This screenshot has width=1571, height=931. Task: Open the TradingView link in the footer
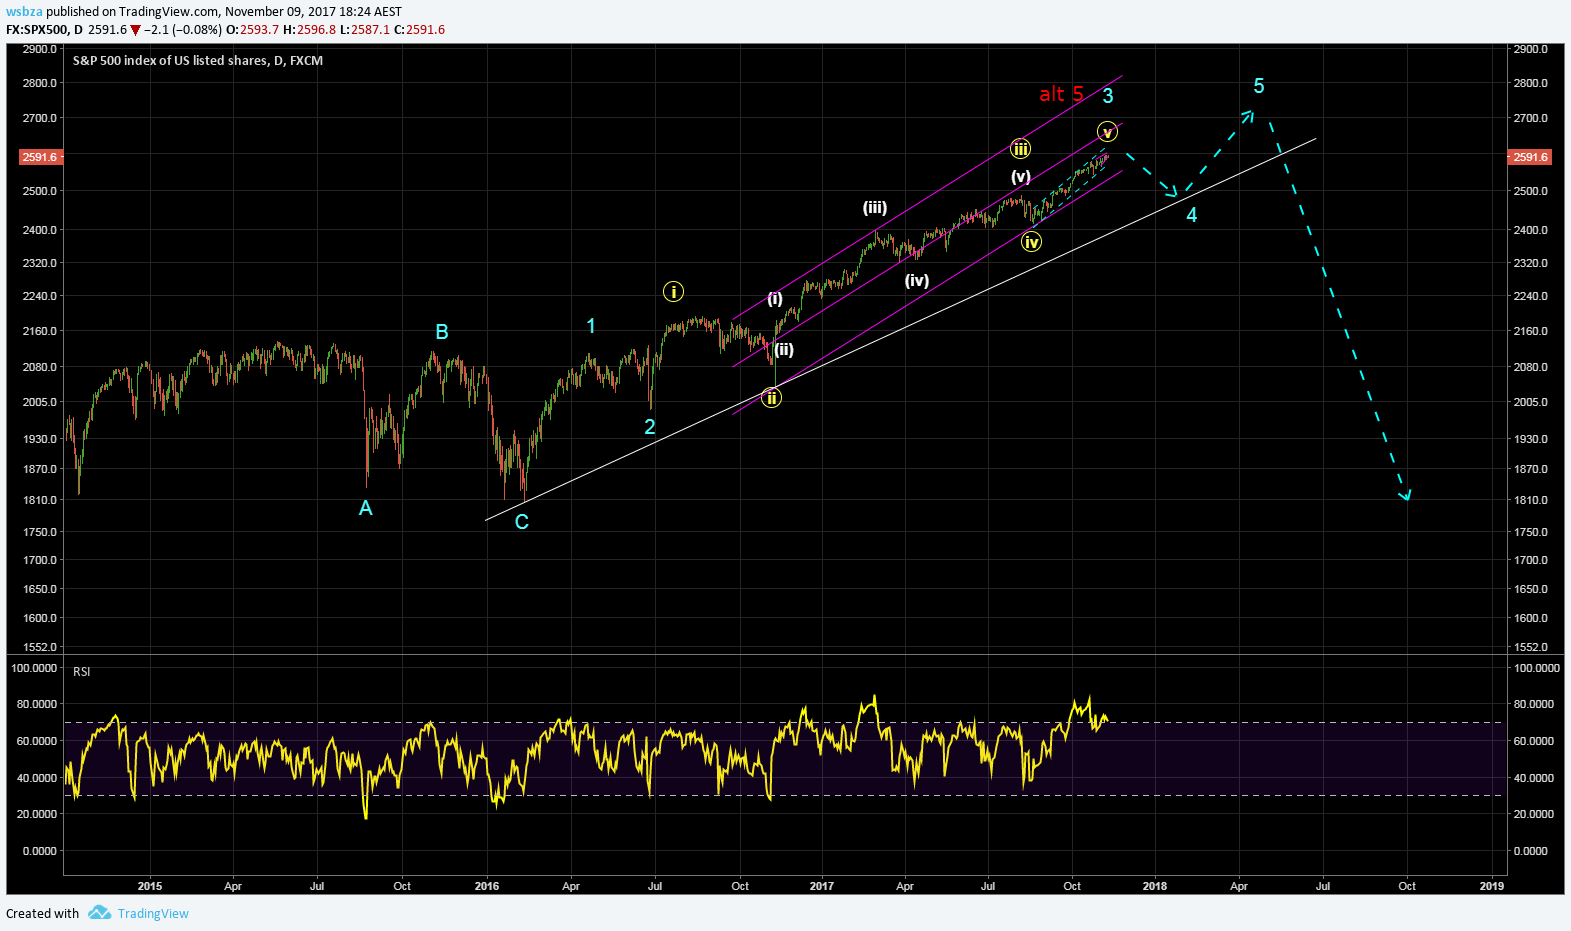pyautogui.click(x=153, y=913)
